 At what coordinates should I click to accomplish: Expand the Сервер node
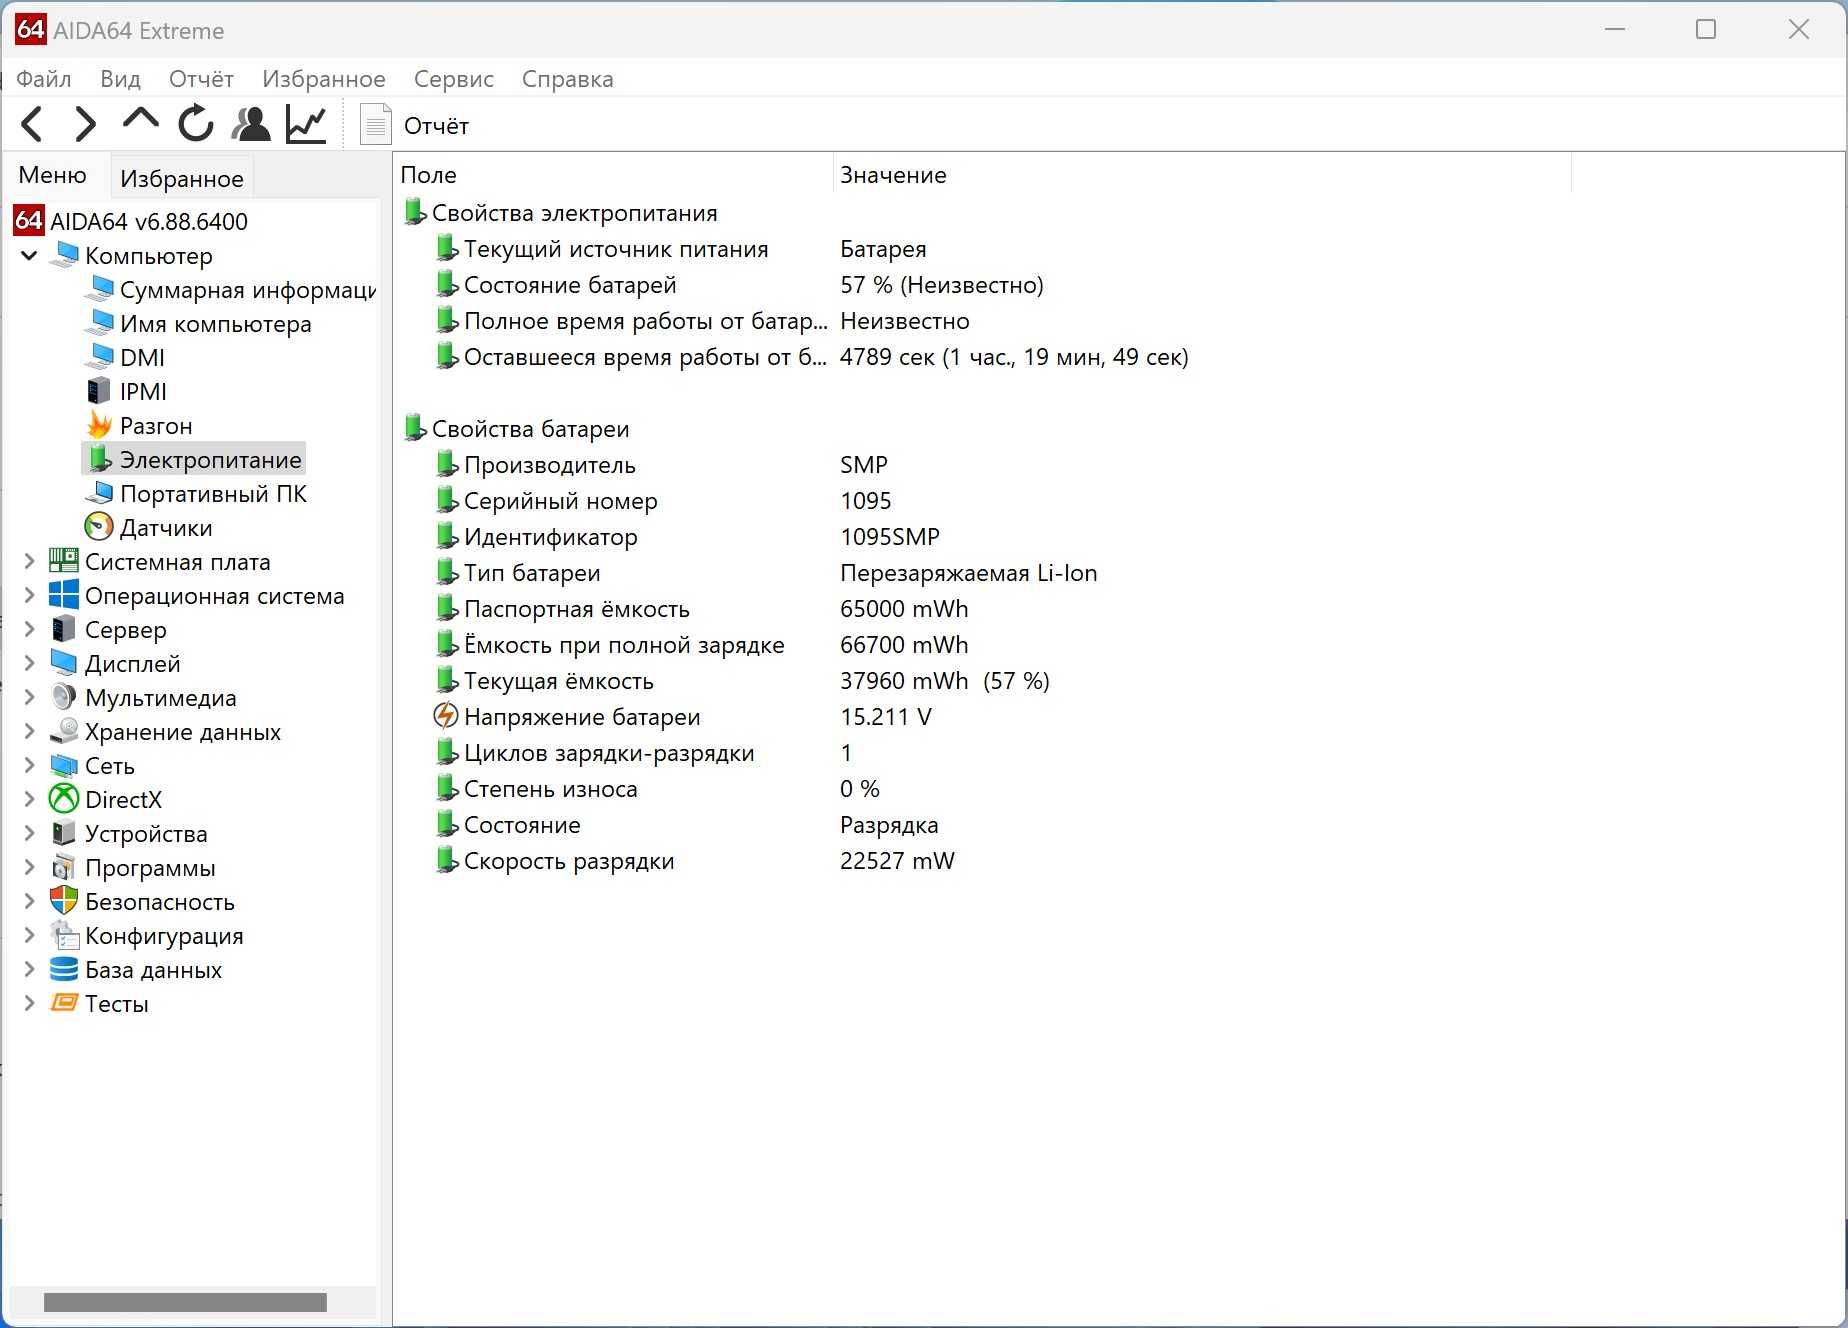click(x=29, y=629)
